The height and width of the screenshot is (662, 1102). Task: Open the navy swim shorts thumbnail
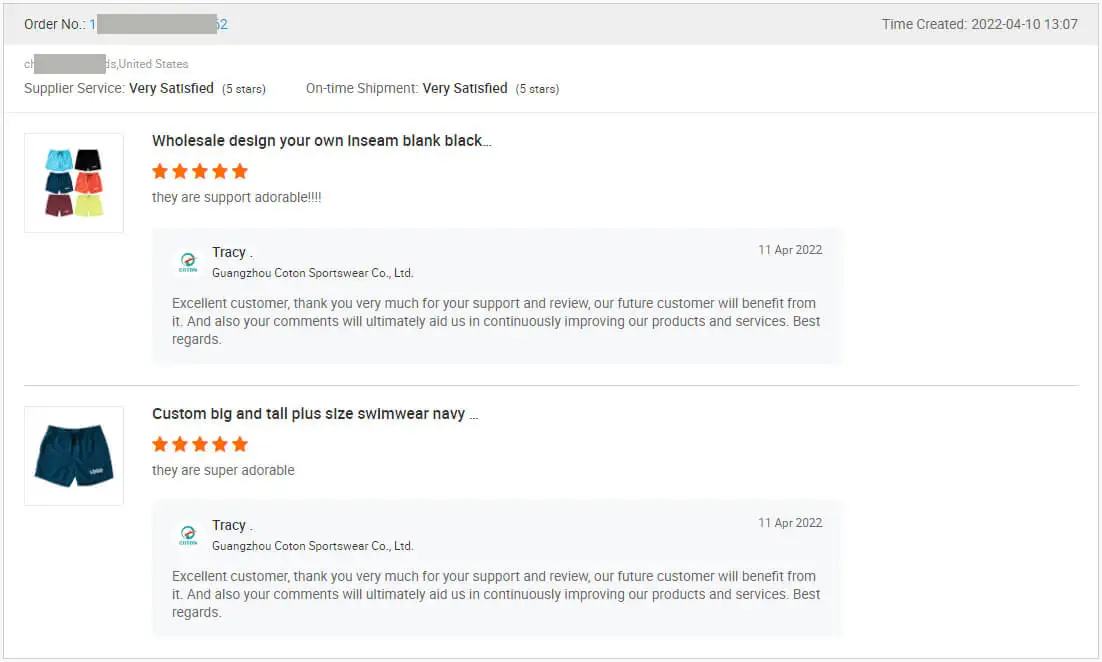[x=74, y=456]
